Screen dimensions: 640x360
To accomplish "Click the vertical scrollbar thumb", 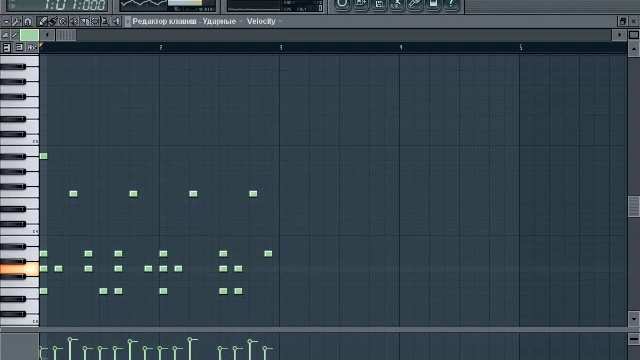I will tap(633, 207).
